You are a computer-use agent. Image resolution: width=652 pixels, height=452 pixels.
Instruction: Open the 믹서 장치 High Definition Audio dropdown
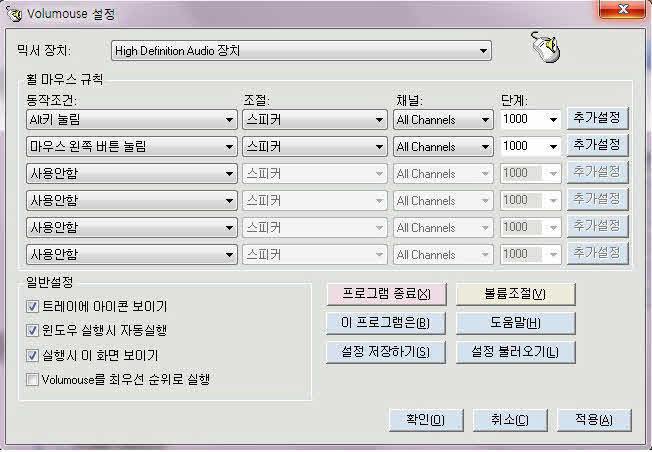click(301, 51)
